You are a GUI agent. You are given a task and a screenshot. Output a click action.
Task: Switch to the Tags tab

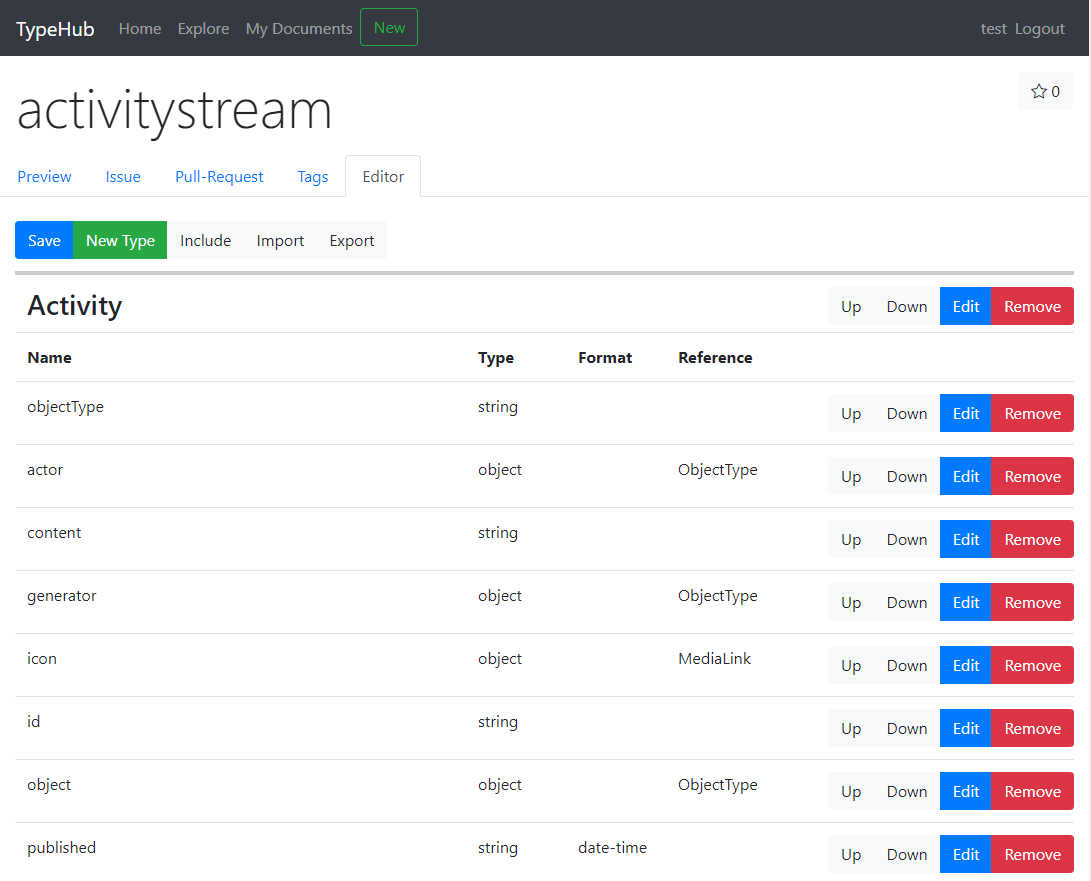point(313,177)
